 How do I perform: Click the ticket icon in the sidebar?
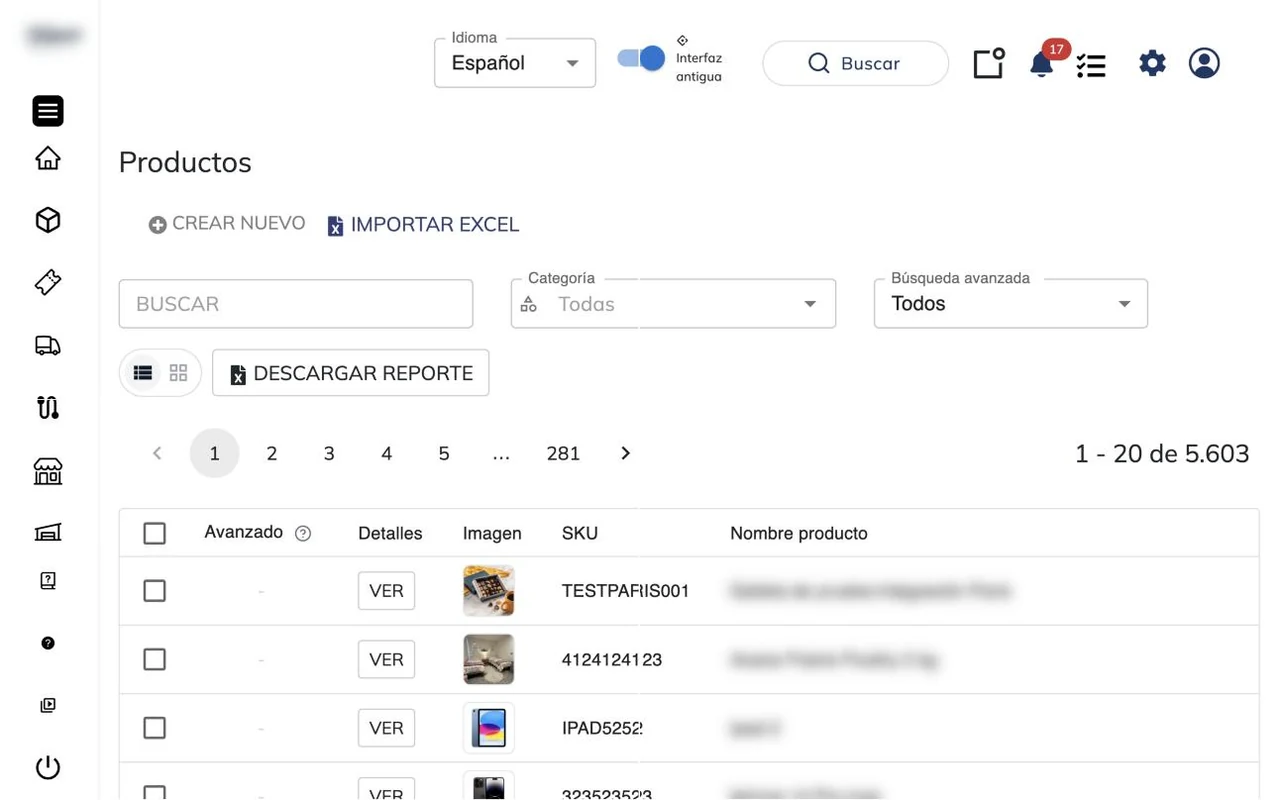coord(48,282)
